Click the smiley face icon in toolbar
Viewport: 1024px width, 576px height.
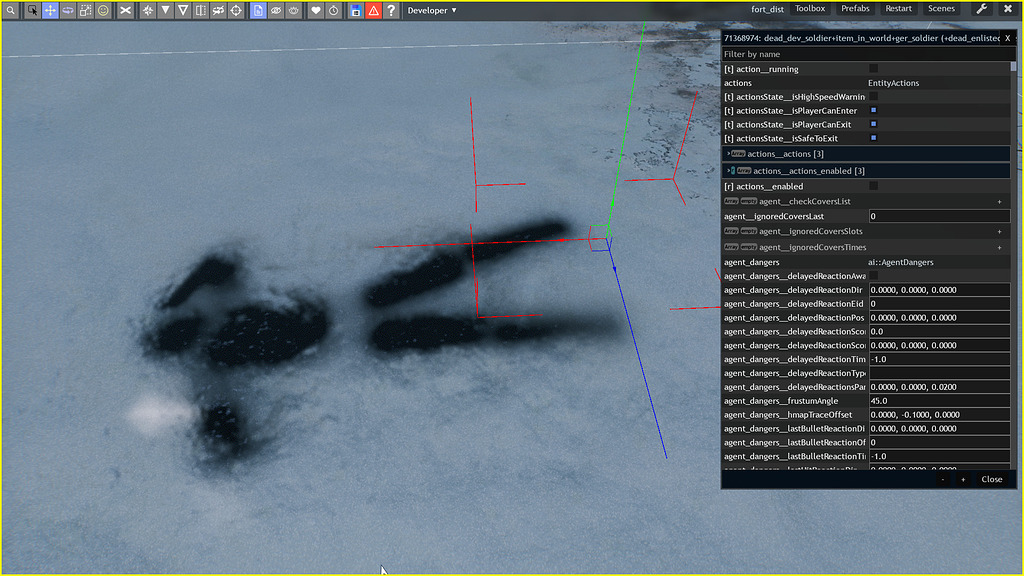[103, 10]
